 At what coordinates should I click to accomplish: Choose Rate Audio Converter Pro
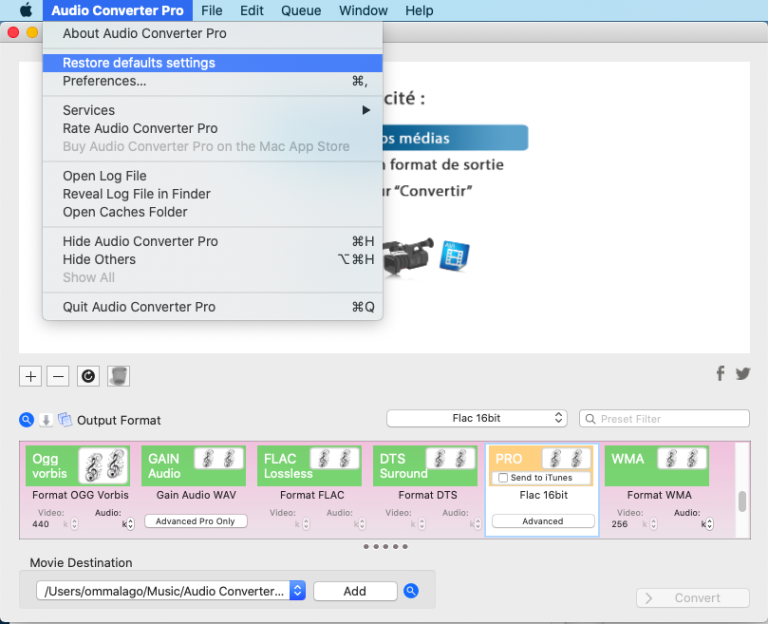[213, 128]
